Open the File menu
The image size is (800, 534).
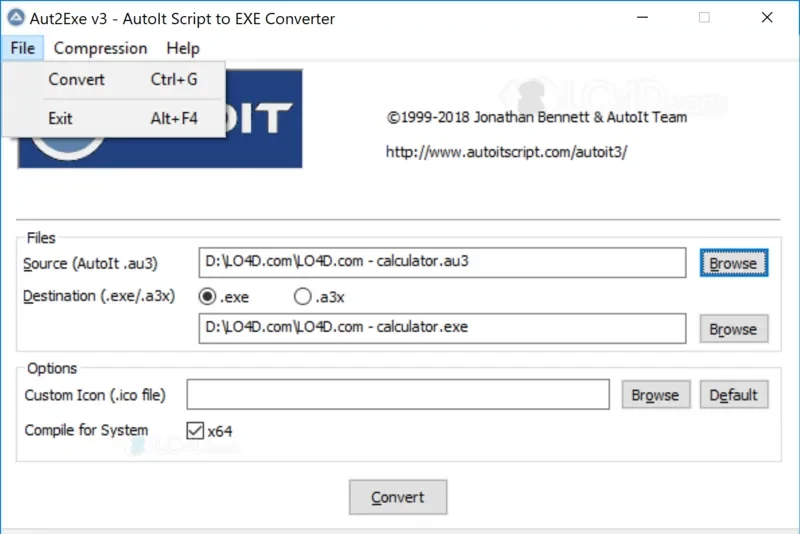[22, 48]
